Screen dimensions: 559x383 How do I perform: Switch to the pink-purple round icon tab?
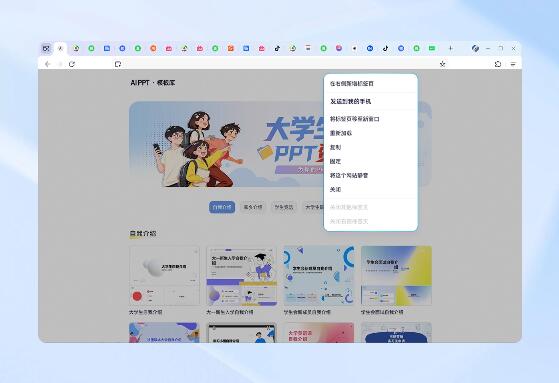pos(339,48)
